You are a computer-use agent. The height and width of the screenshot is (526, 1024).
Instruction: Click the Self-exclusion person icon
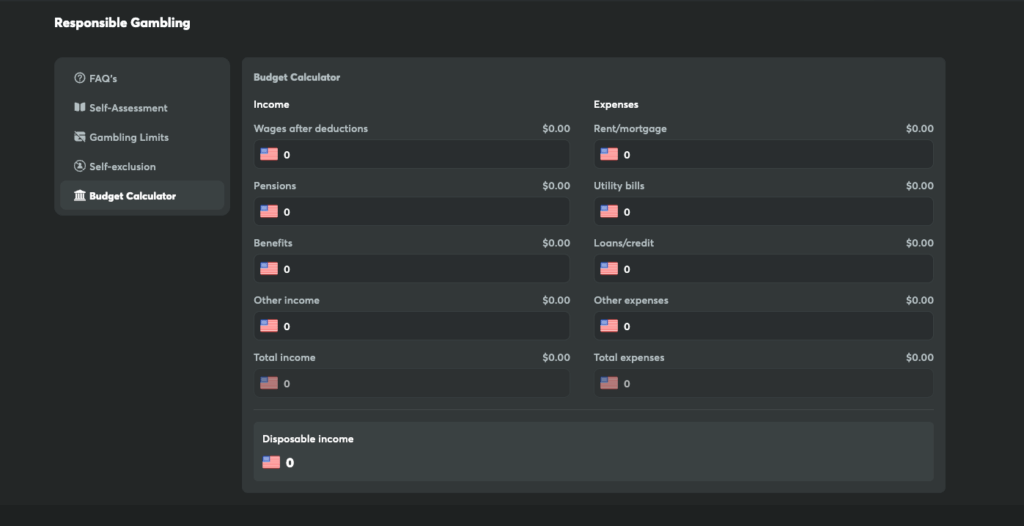click(80, 166)
